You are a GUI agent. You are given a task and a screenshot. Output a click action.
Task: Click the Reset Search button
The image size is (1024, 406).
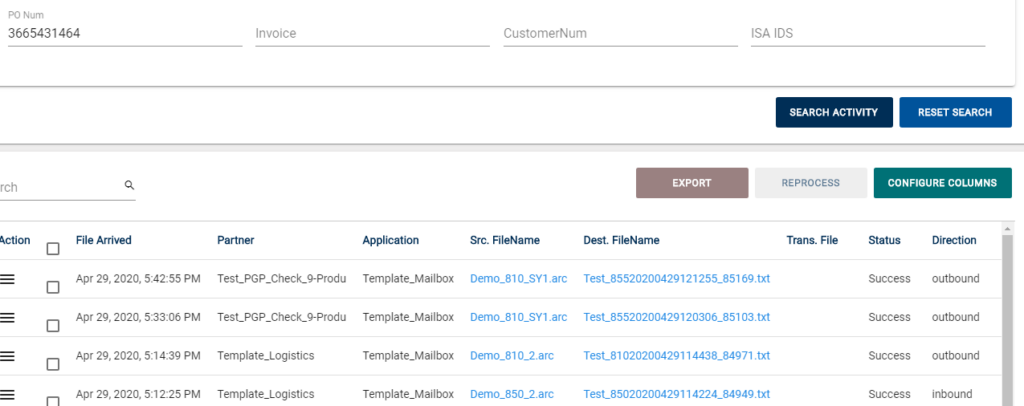955,112
